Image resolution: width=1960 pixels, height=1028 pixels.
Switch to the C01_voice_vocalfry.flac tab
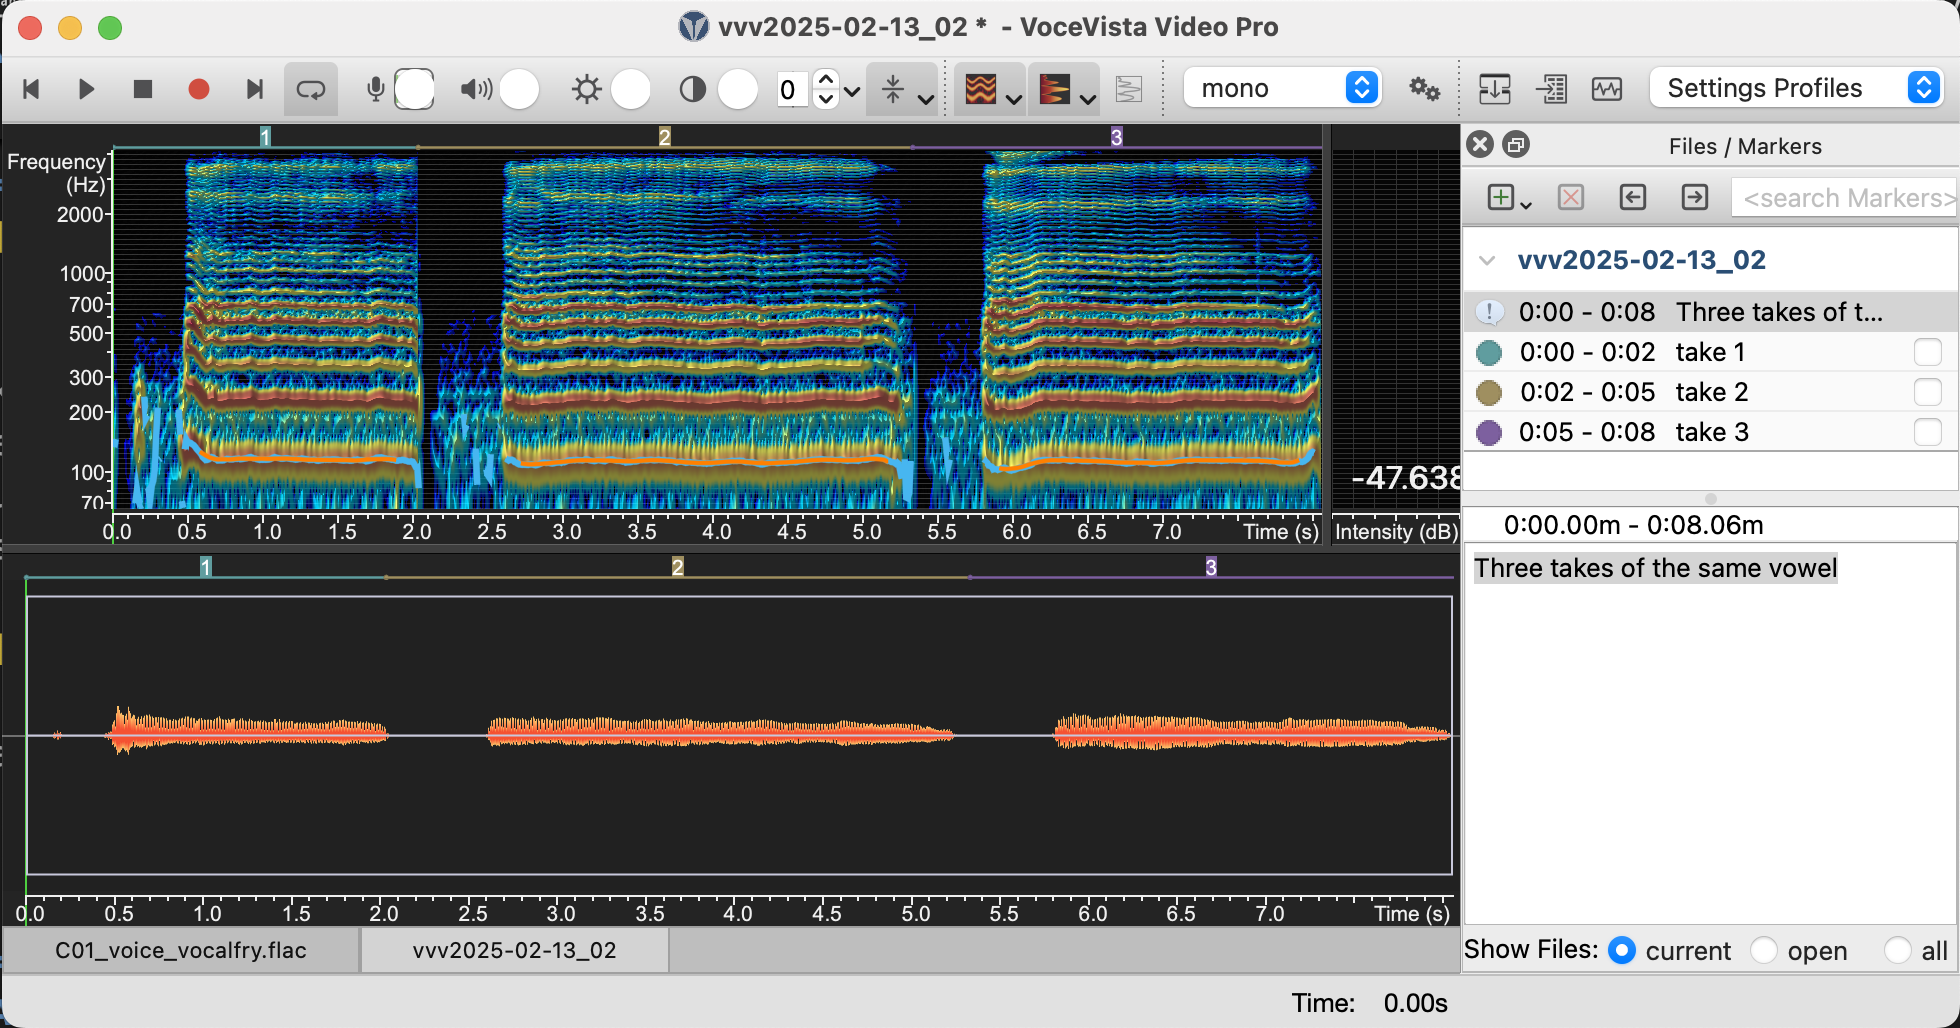click(x=181, y=950)
